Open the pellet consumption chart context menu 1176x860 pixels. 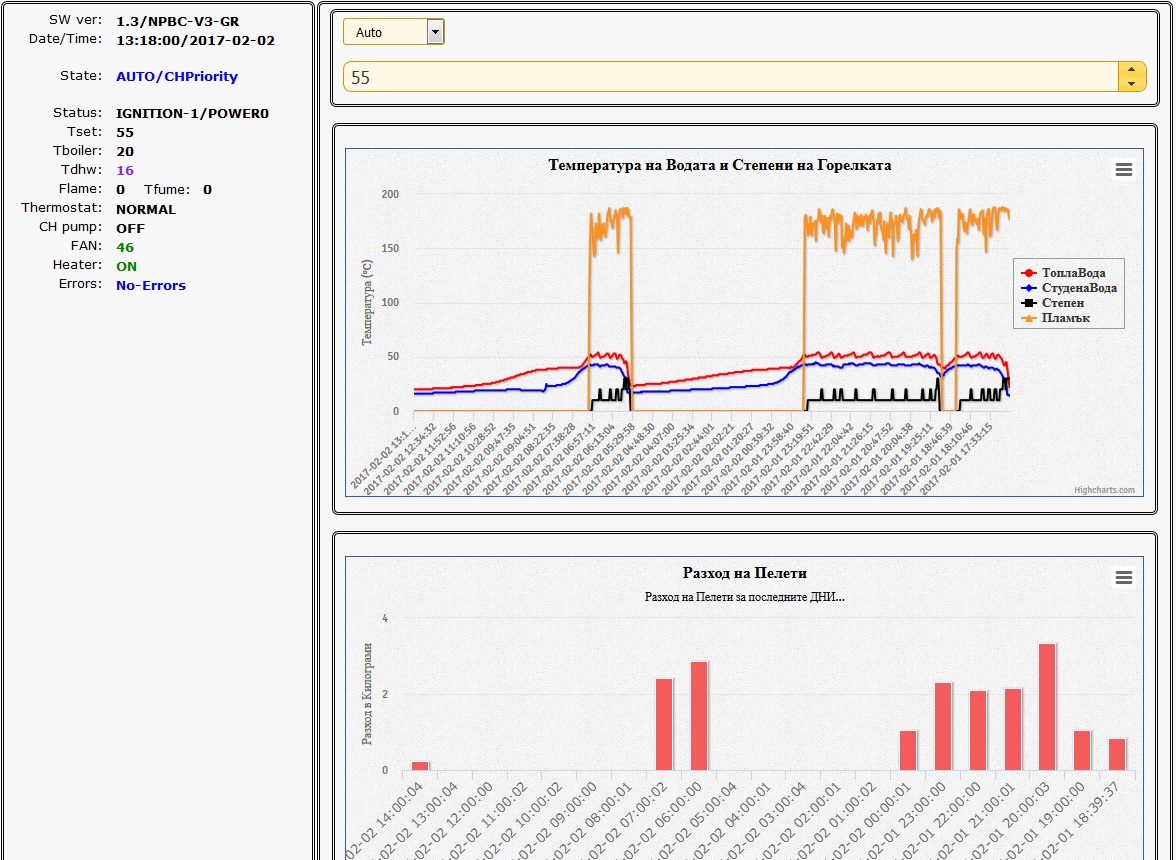click(1123, 578)
